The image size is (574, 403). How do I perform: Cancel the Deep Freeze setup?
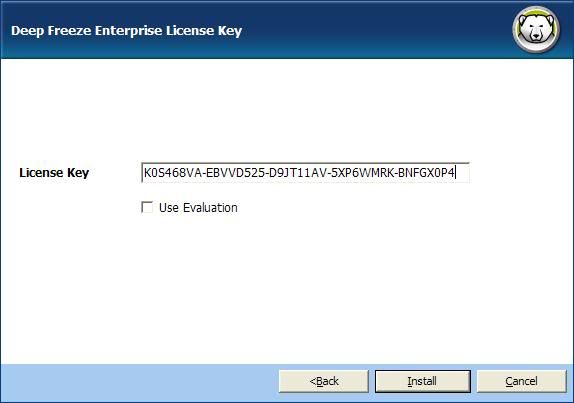tap(522, 381)
